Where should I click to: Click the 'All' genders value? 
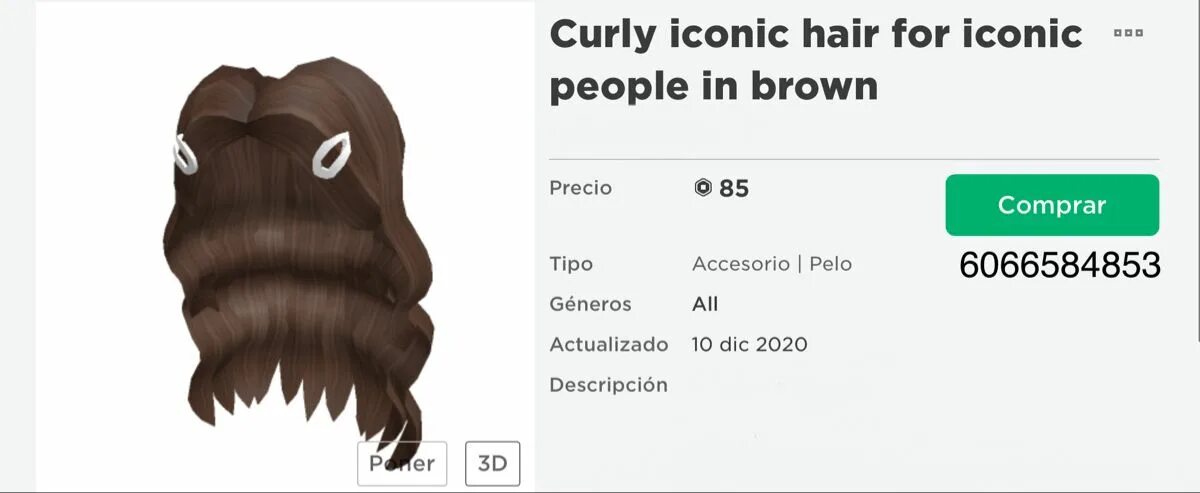705,304
